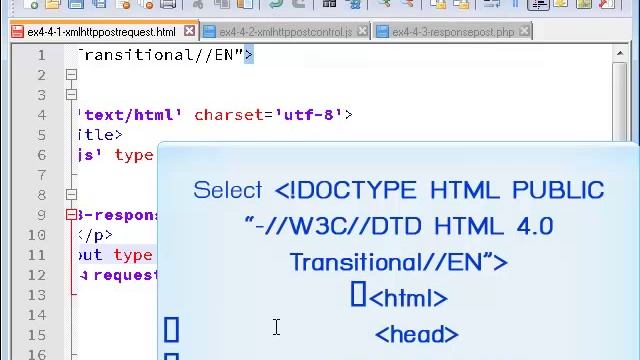Toggle the highlighted Indent Guide icon
Image resolution: width=640 pixels, height=360 pixels.
click(538, 4)
